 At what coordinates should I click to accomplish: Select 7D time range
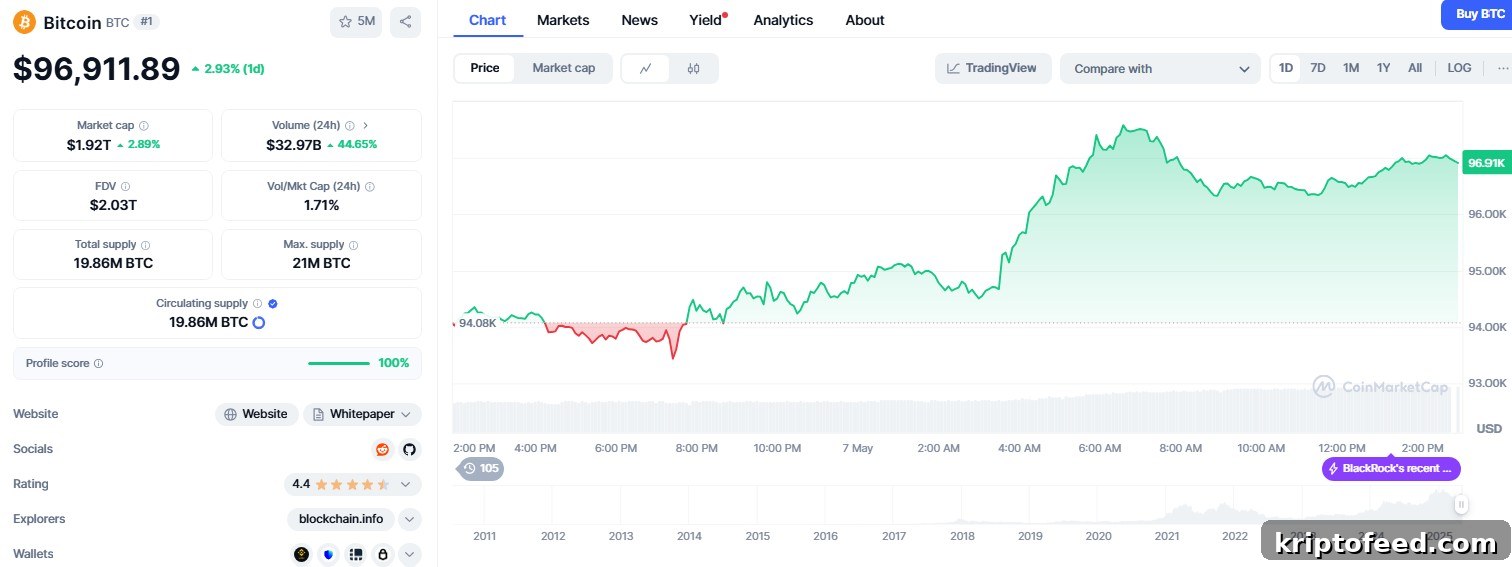tap(1318, 68)
